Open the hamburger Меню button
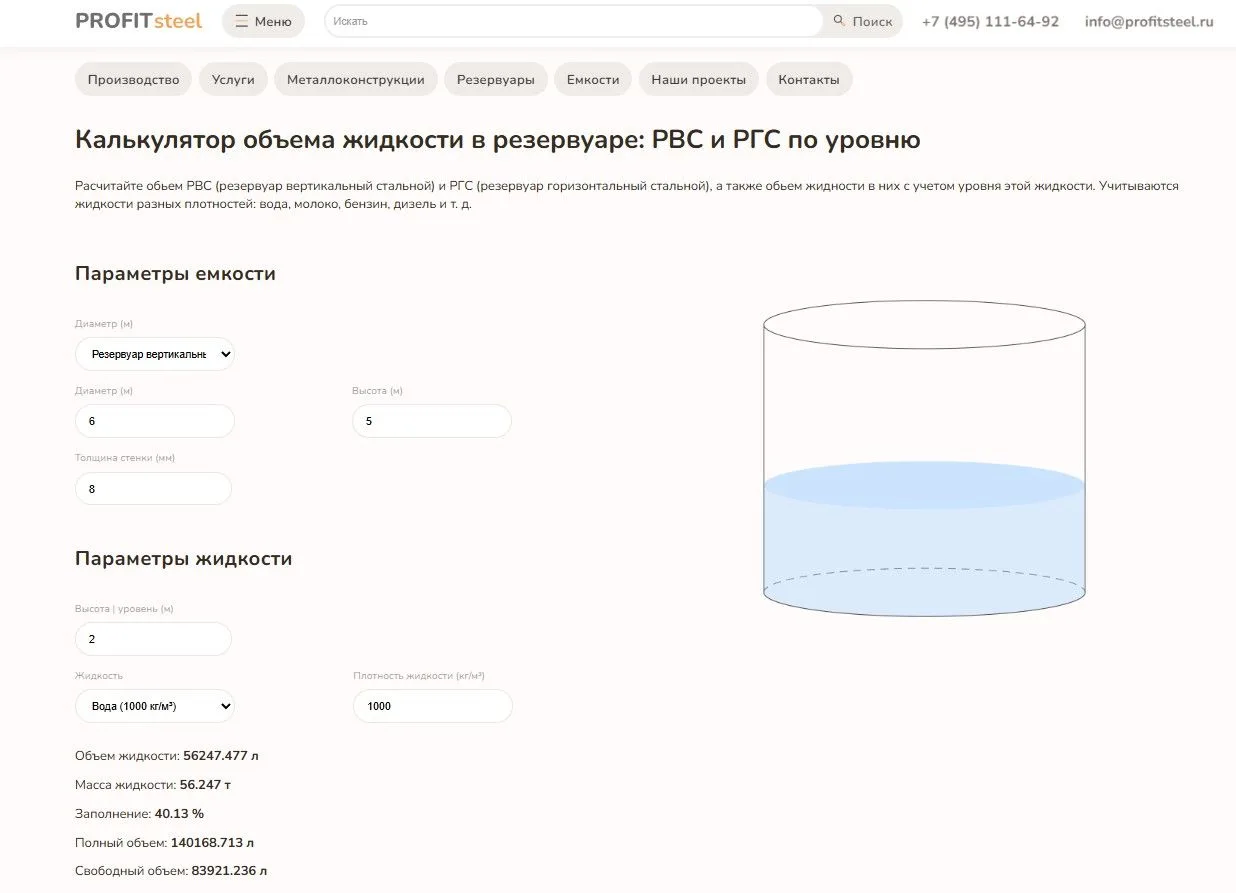Screen dimensions: 1236x893 (263, 21)
